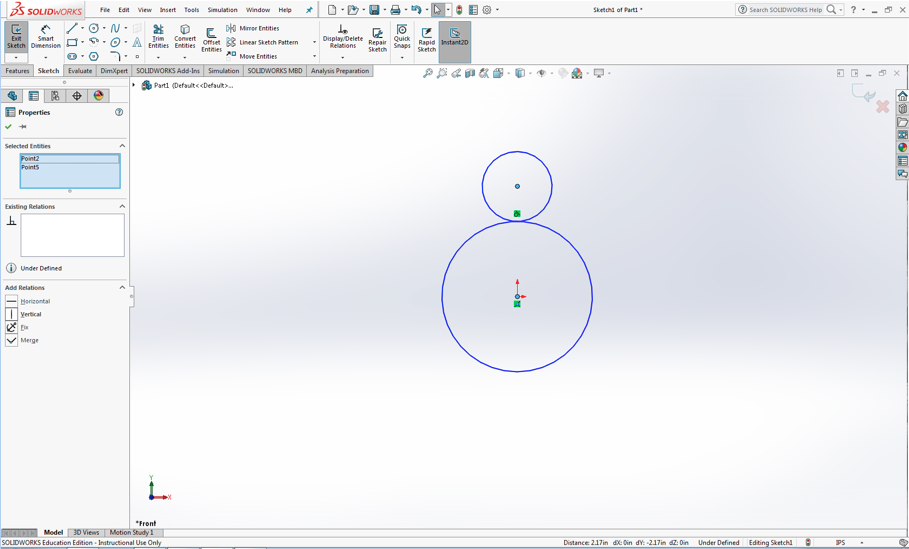The height and width of the screenshot is (549, 909).
Task: Select the Ellipse sketch tool
Action: (115, 42)
